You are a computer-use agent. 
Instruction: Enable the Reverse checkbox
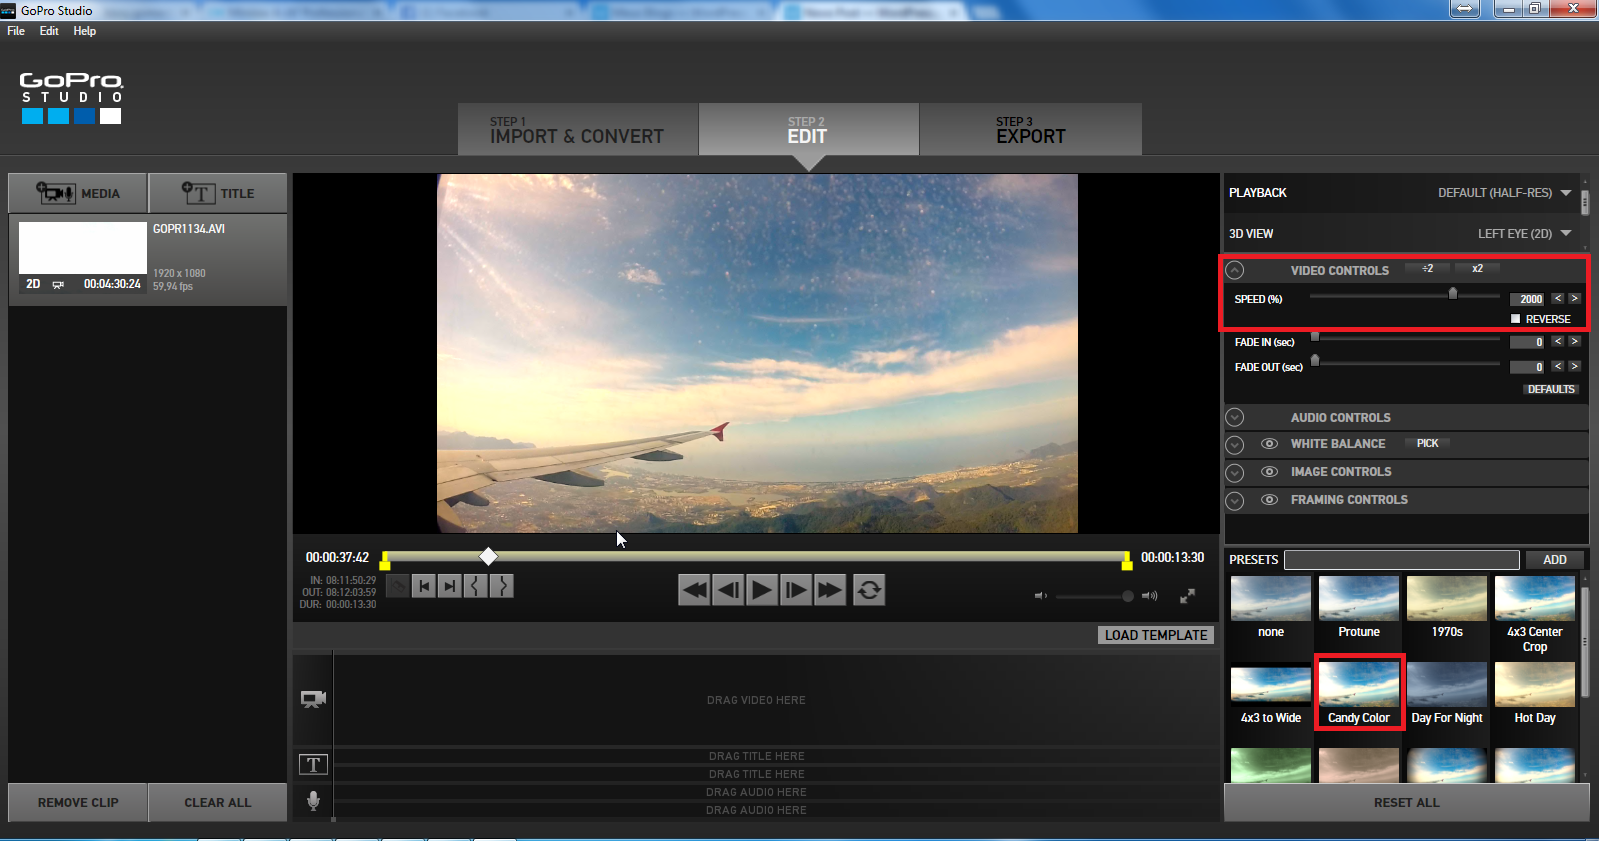(x=1516, y=319)
